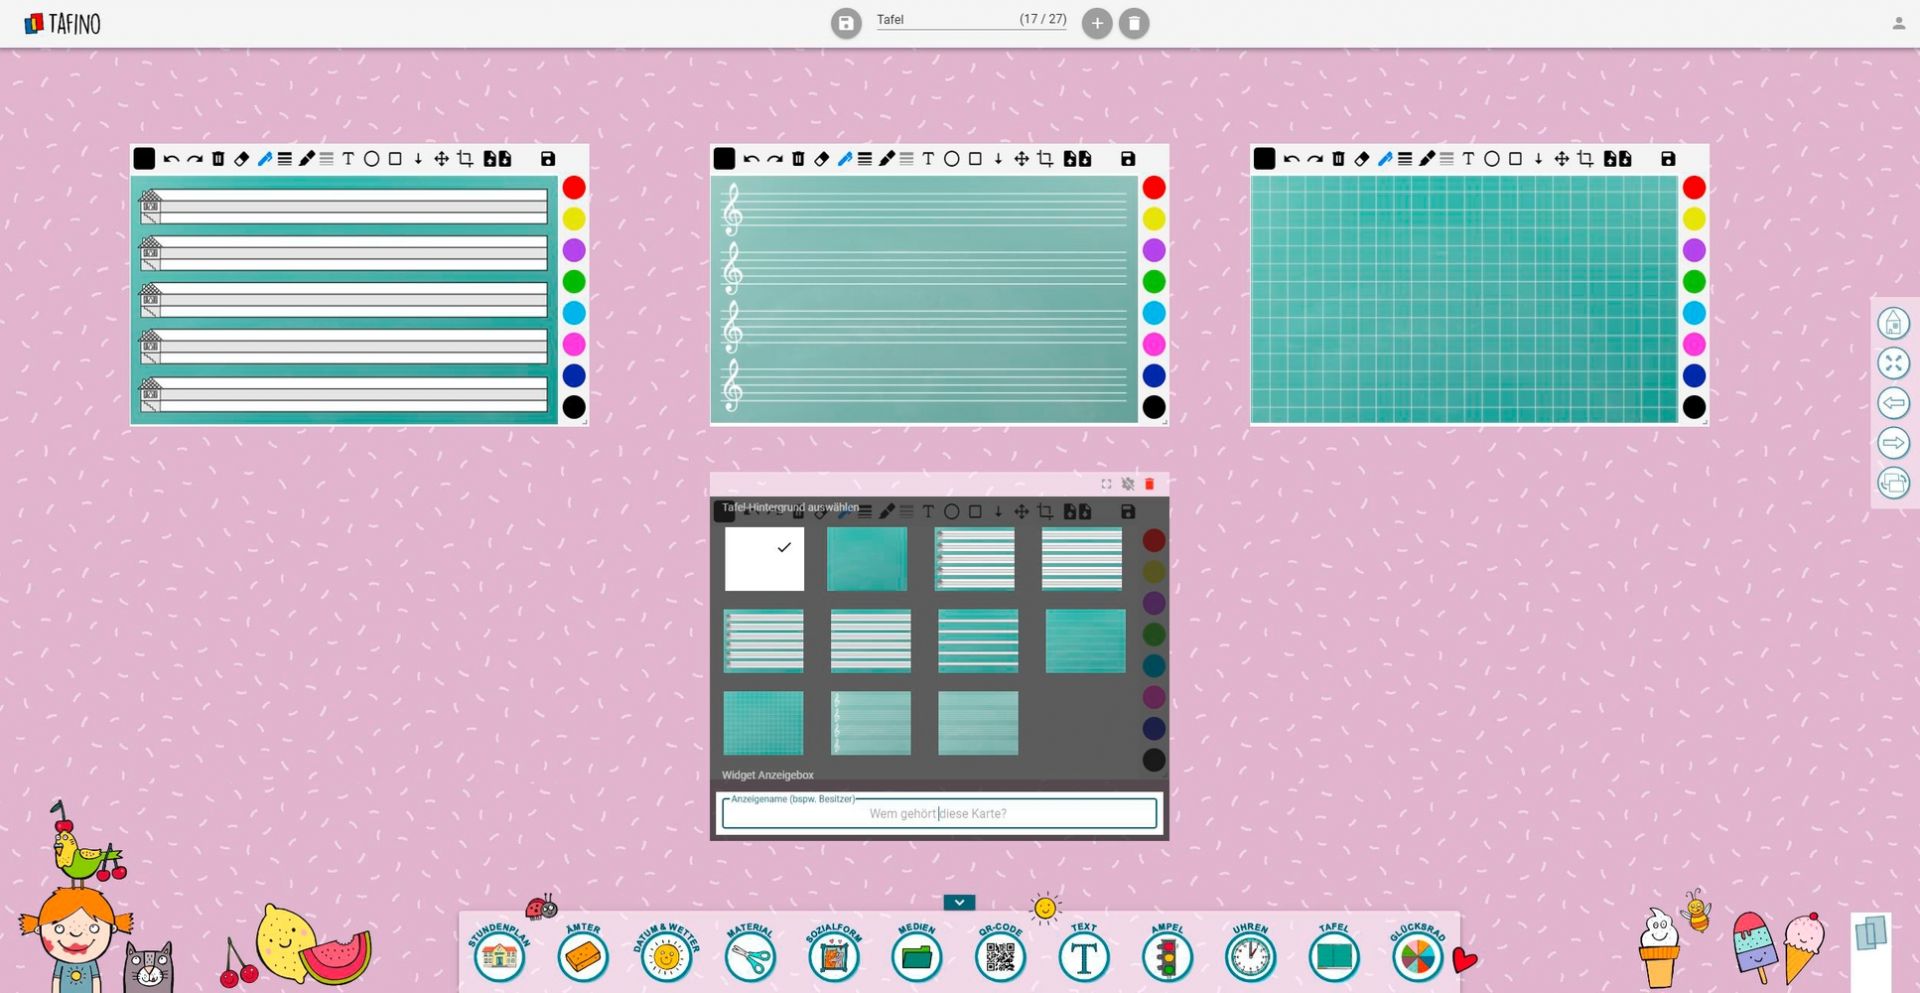Focus the Anzeigename input field

tap(939, 813)
